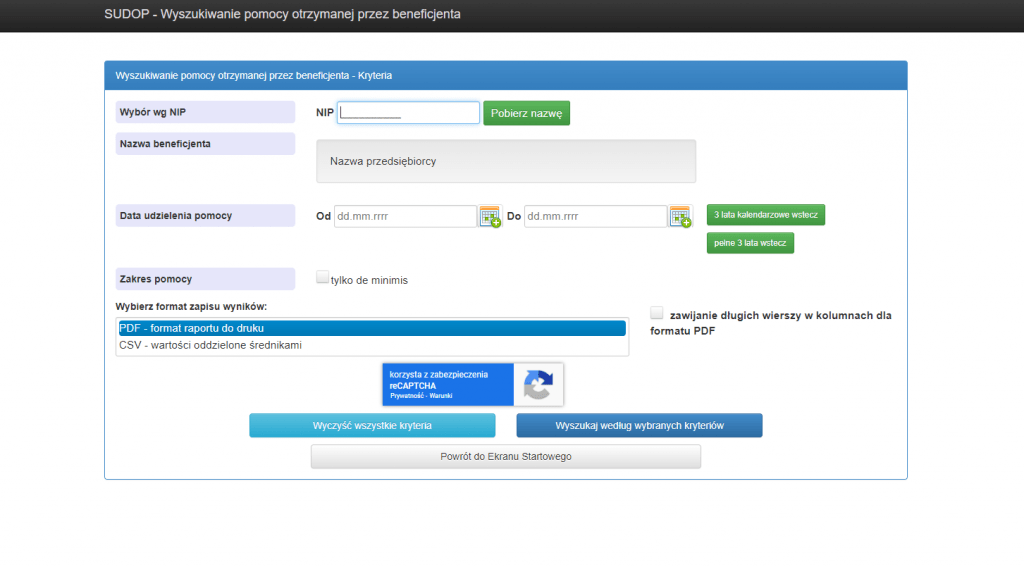Open the reCAPTCHA 'Warunki' link
Viewport: 1024px width, 567px height.
tap(441, 397)
